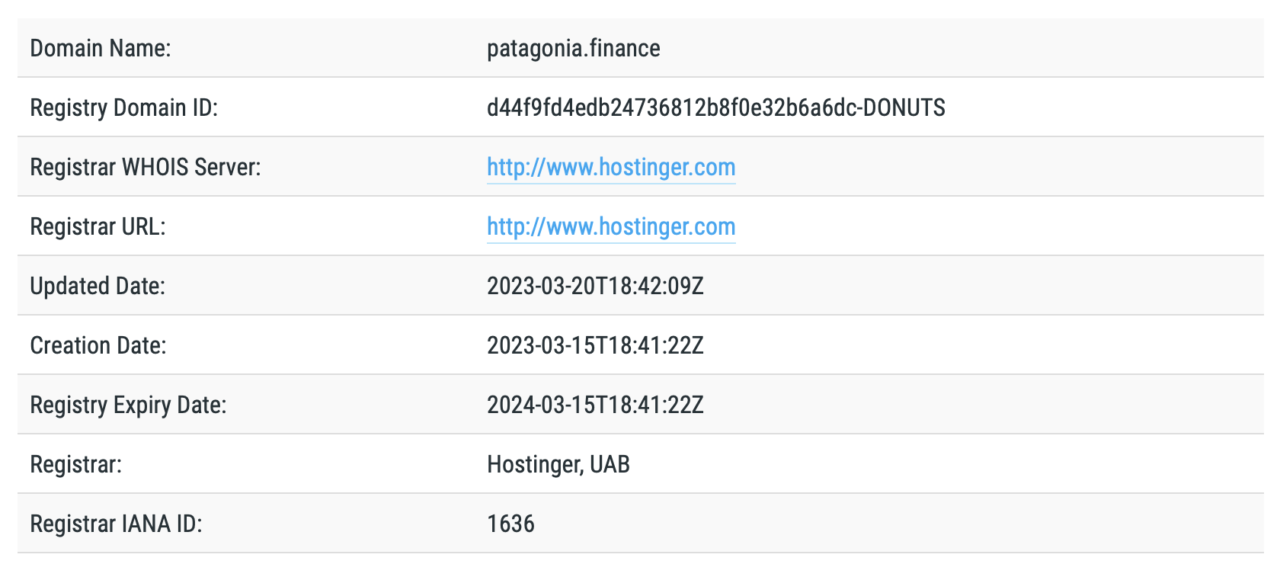Select the patagonia.finance domain name value
The width and height of the screenshot is (1280, 564).
coord(573,48)
